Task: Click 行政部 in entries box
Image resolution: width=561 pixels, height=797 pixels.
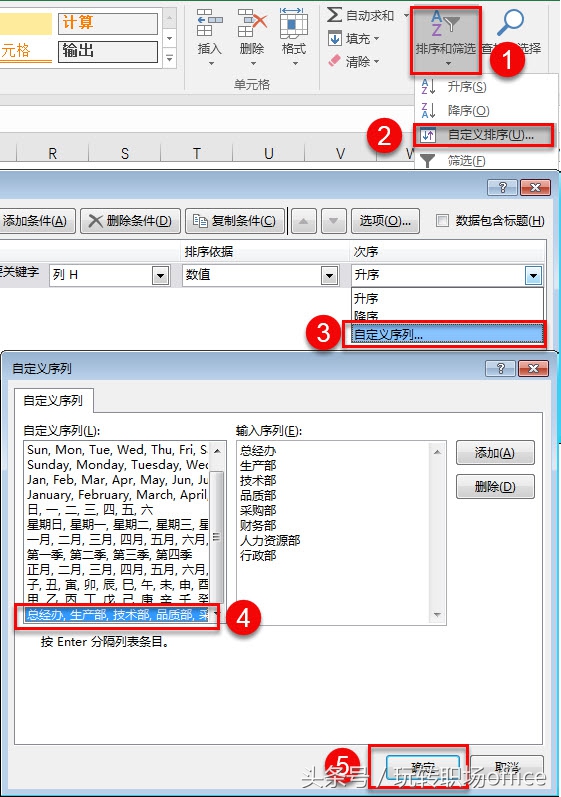Action: (258, 556)
